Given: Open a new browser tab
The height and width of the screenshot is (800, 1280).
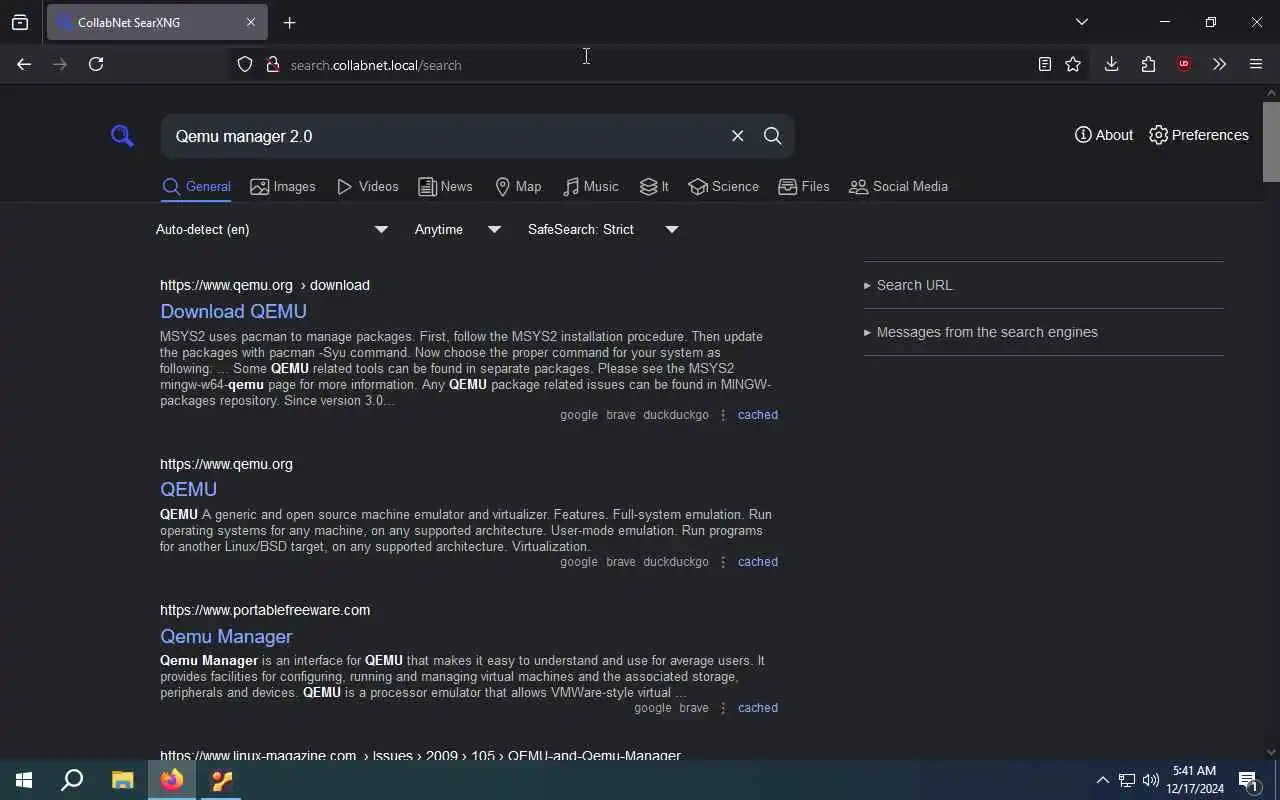Looking at the screenshot, I should pyautogui.click(x=289, y=22).
